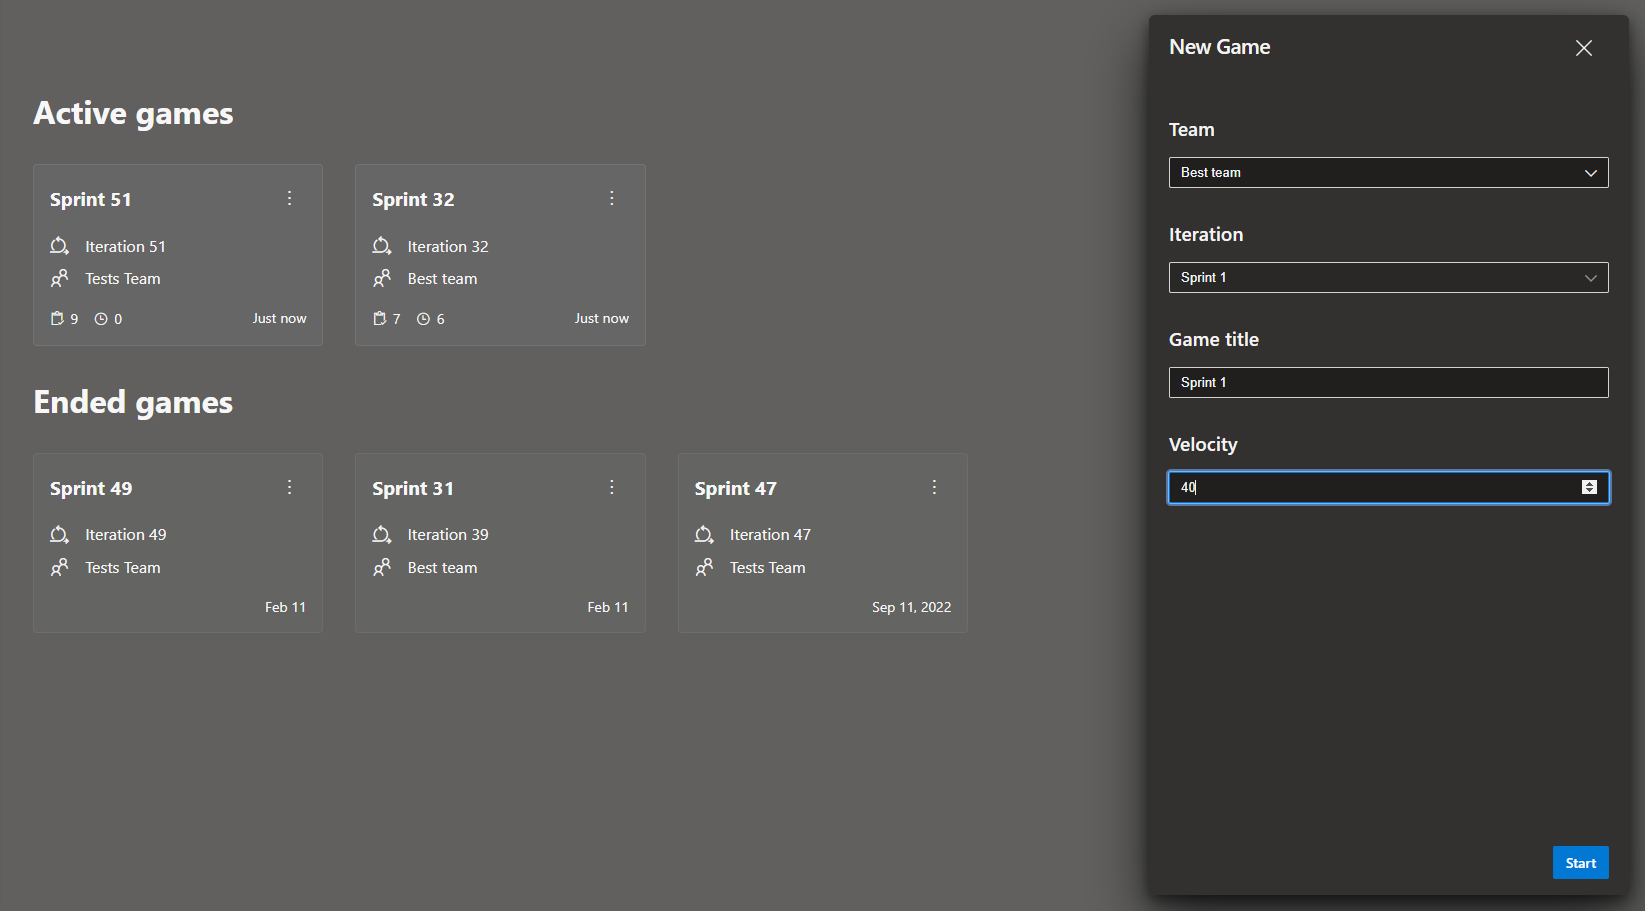
Task: Click the Start button to create the game
Action: pyautogui.click(x=1580, y=862)
